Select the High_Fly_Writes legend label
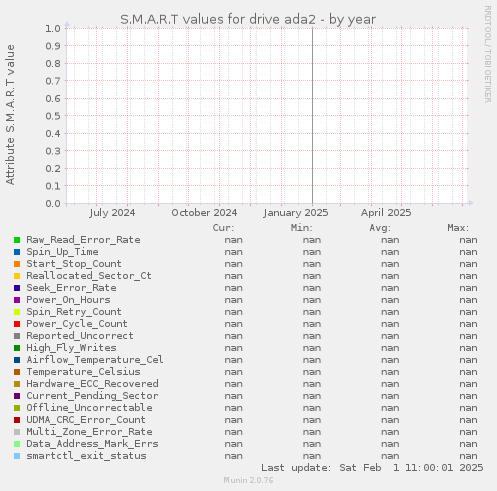The image size is (497, 491). [71, 348]
